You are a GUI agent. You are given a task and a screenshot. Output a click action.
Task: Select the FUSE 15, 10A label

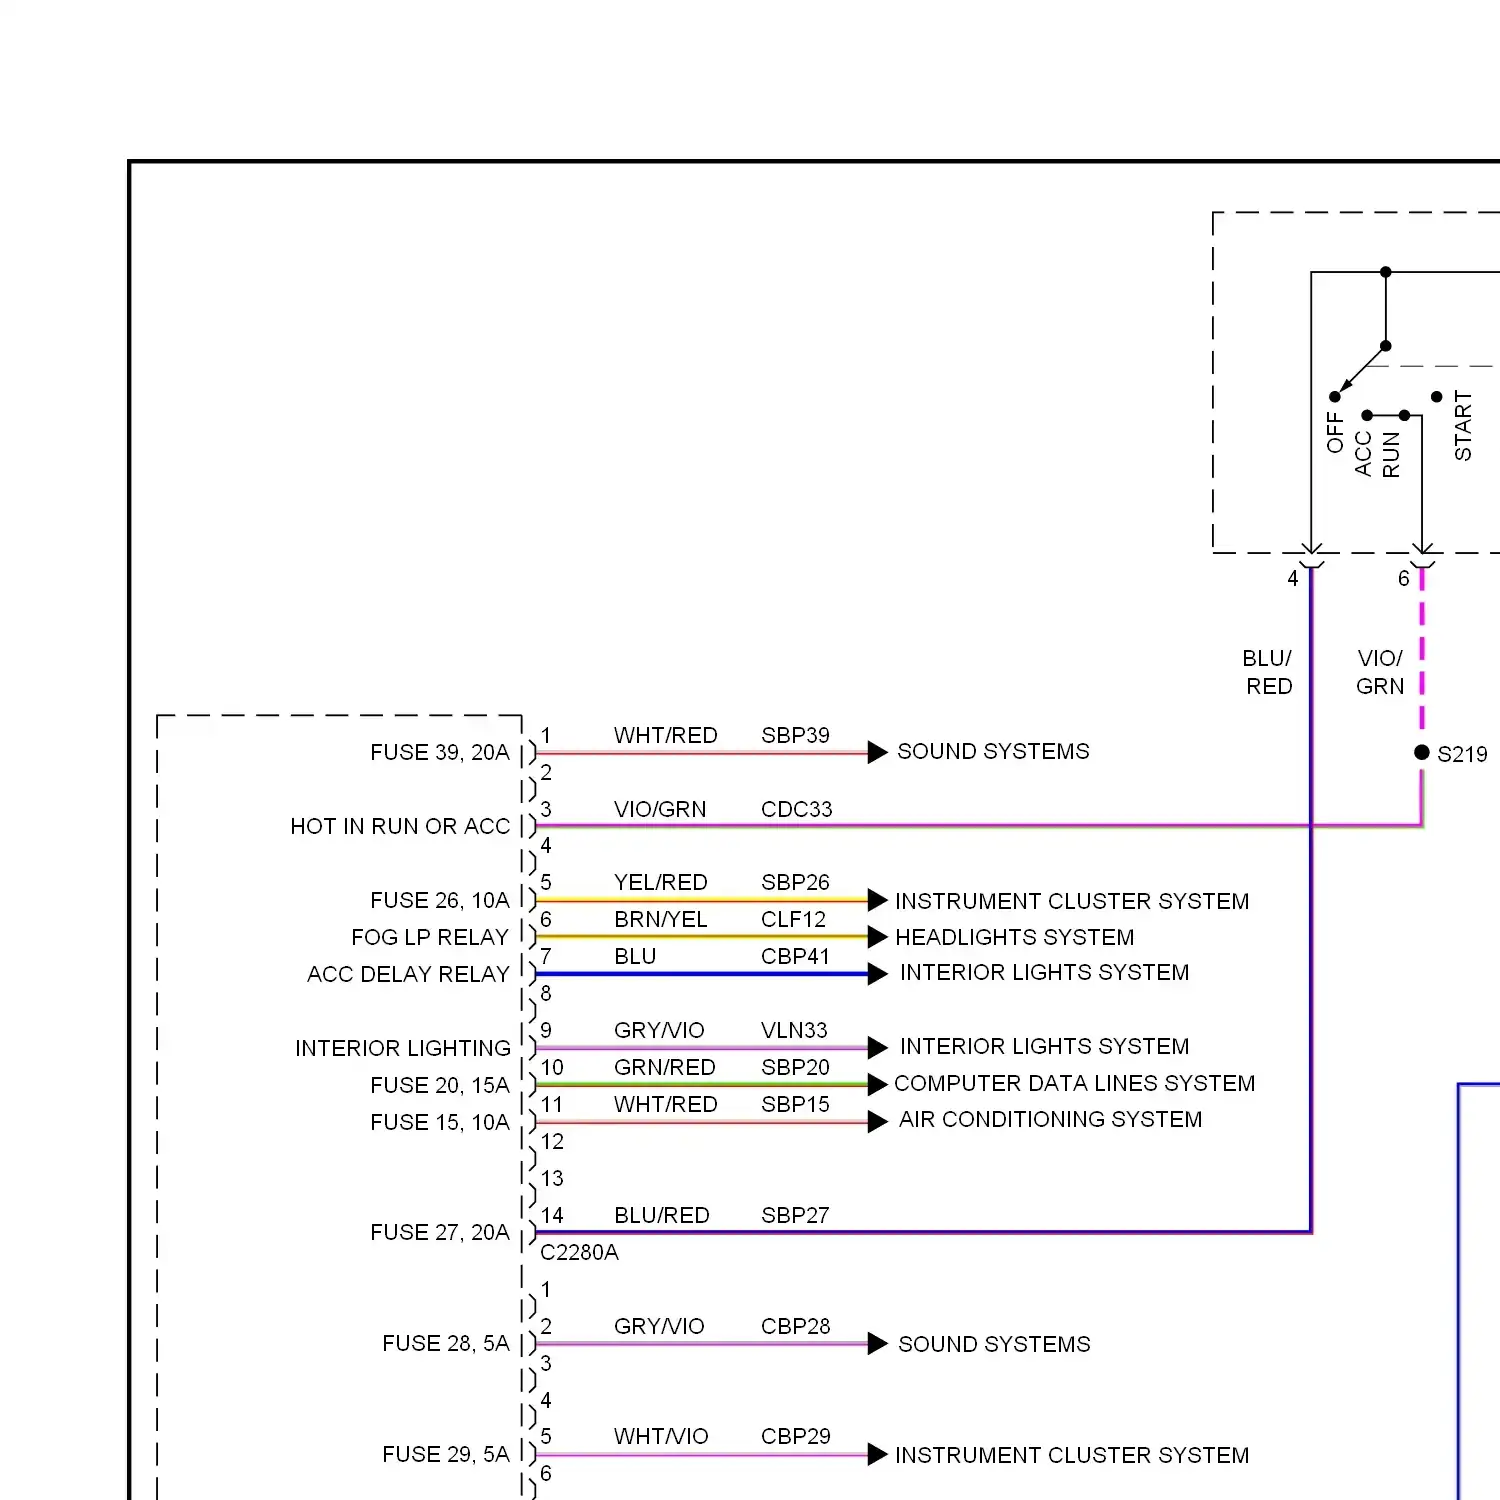(x=440, y=1122)
